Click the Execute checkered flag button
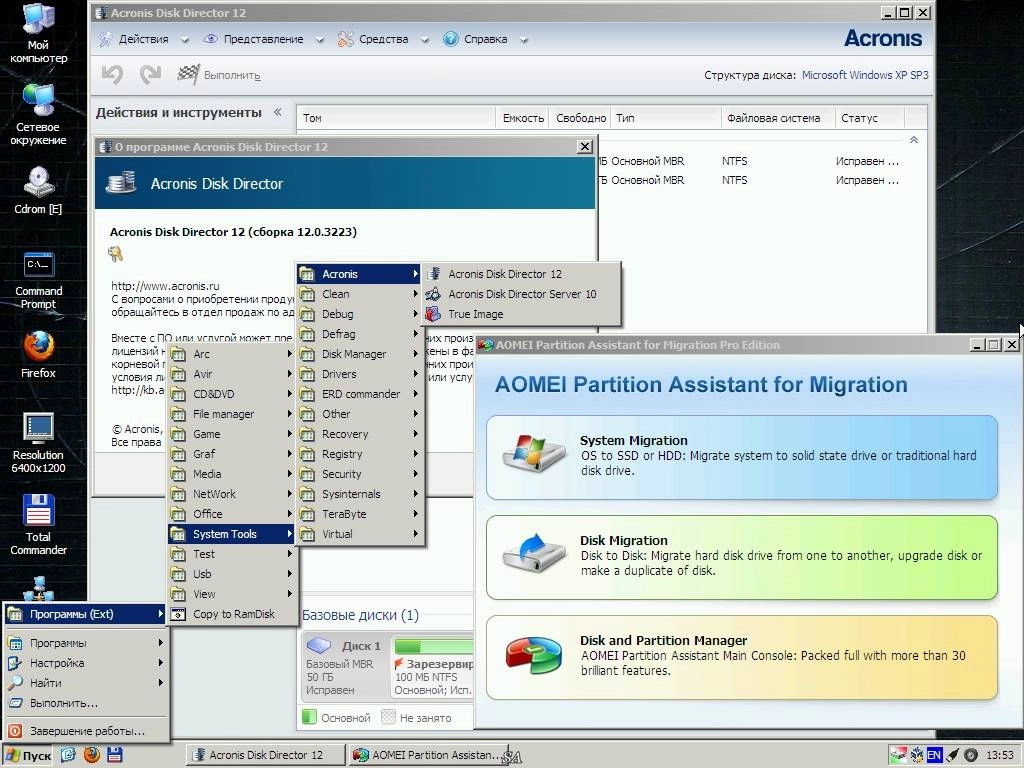Screen dimensions: 1024x768 click(219, 75)
